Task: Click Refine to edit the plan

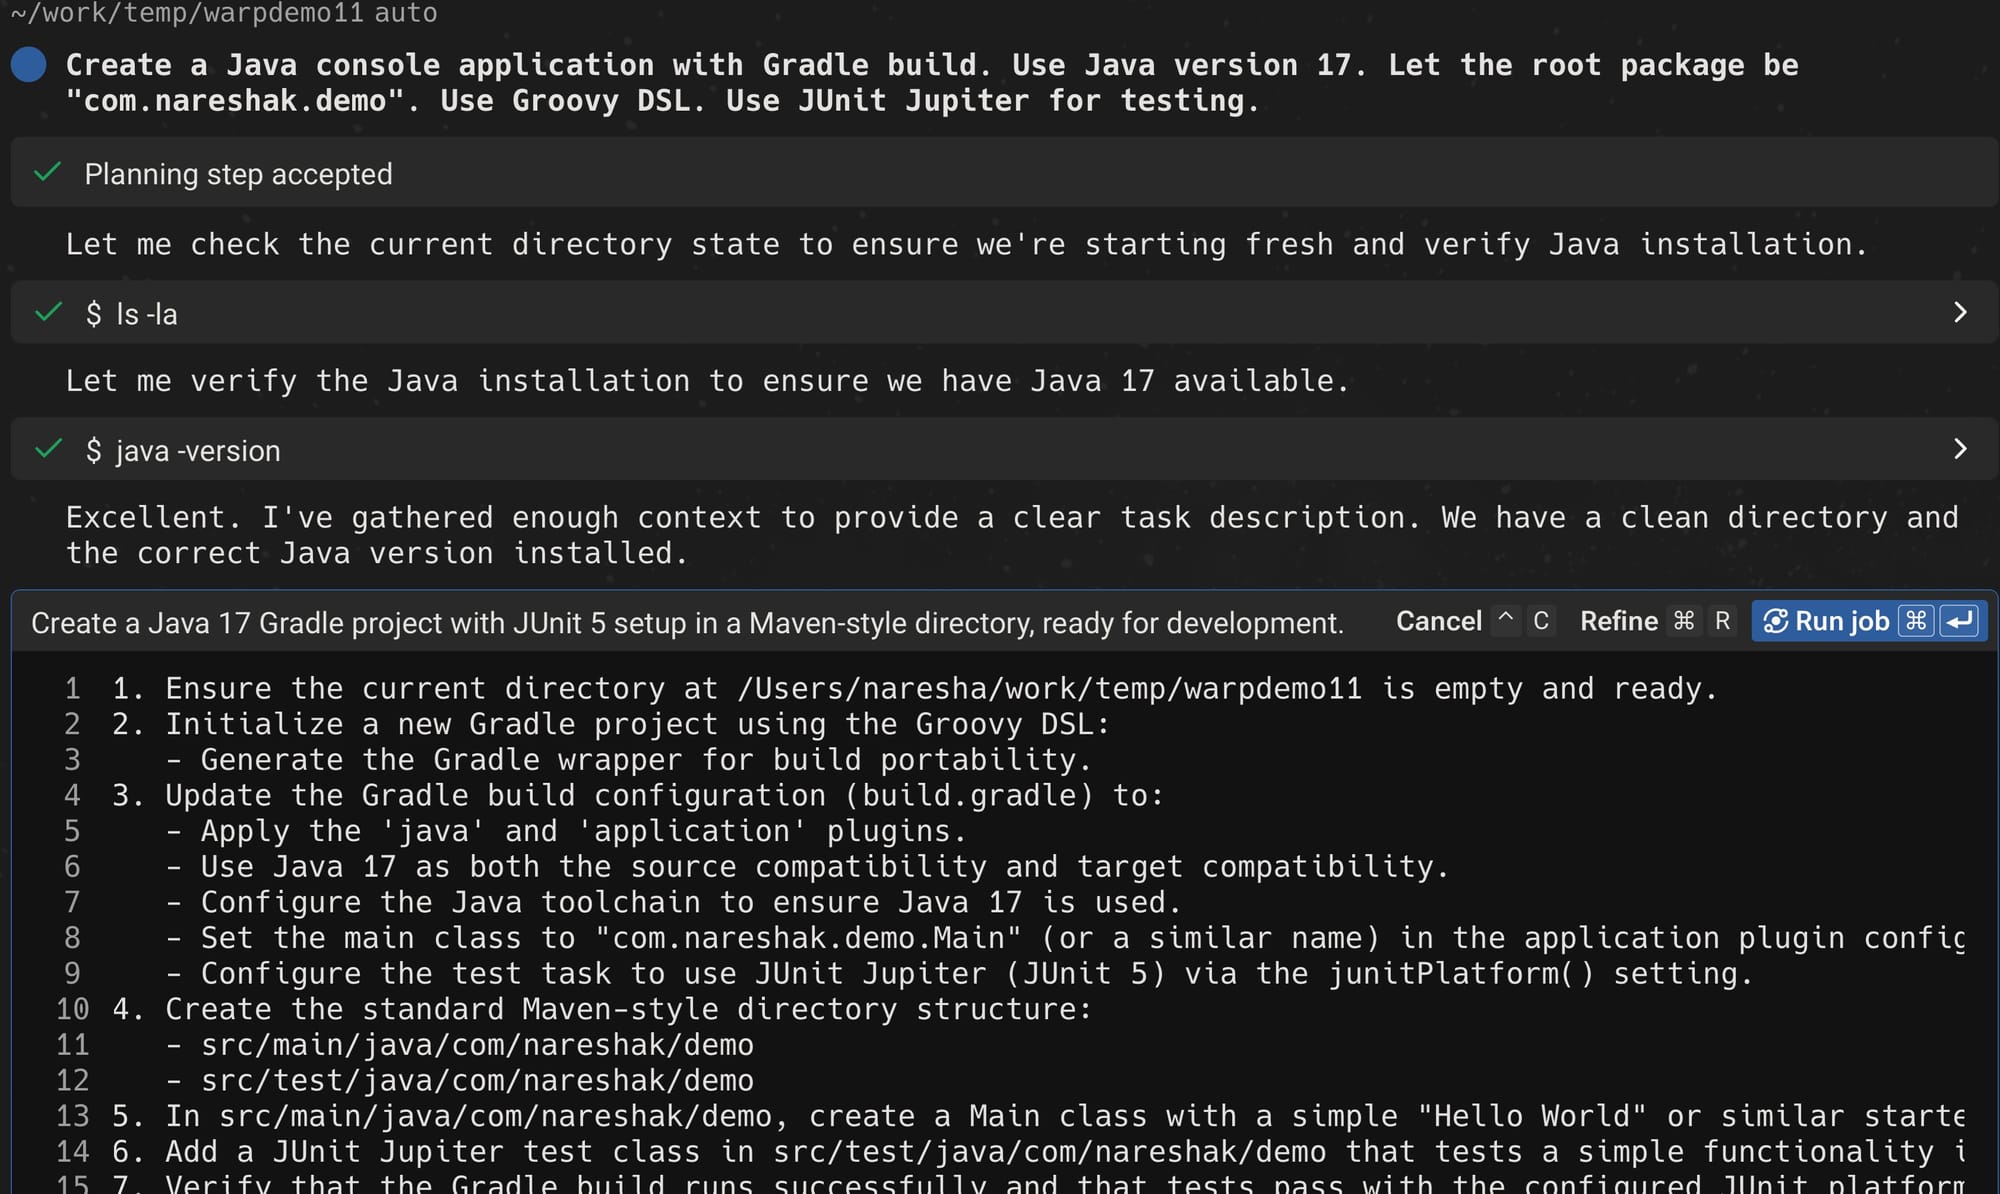Action: click(1618, 622)
